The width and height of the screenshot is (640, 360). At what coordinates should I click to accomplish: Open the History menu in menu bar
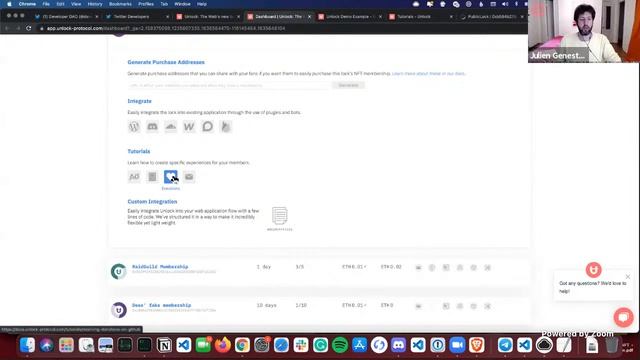95,4
